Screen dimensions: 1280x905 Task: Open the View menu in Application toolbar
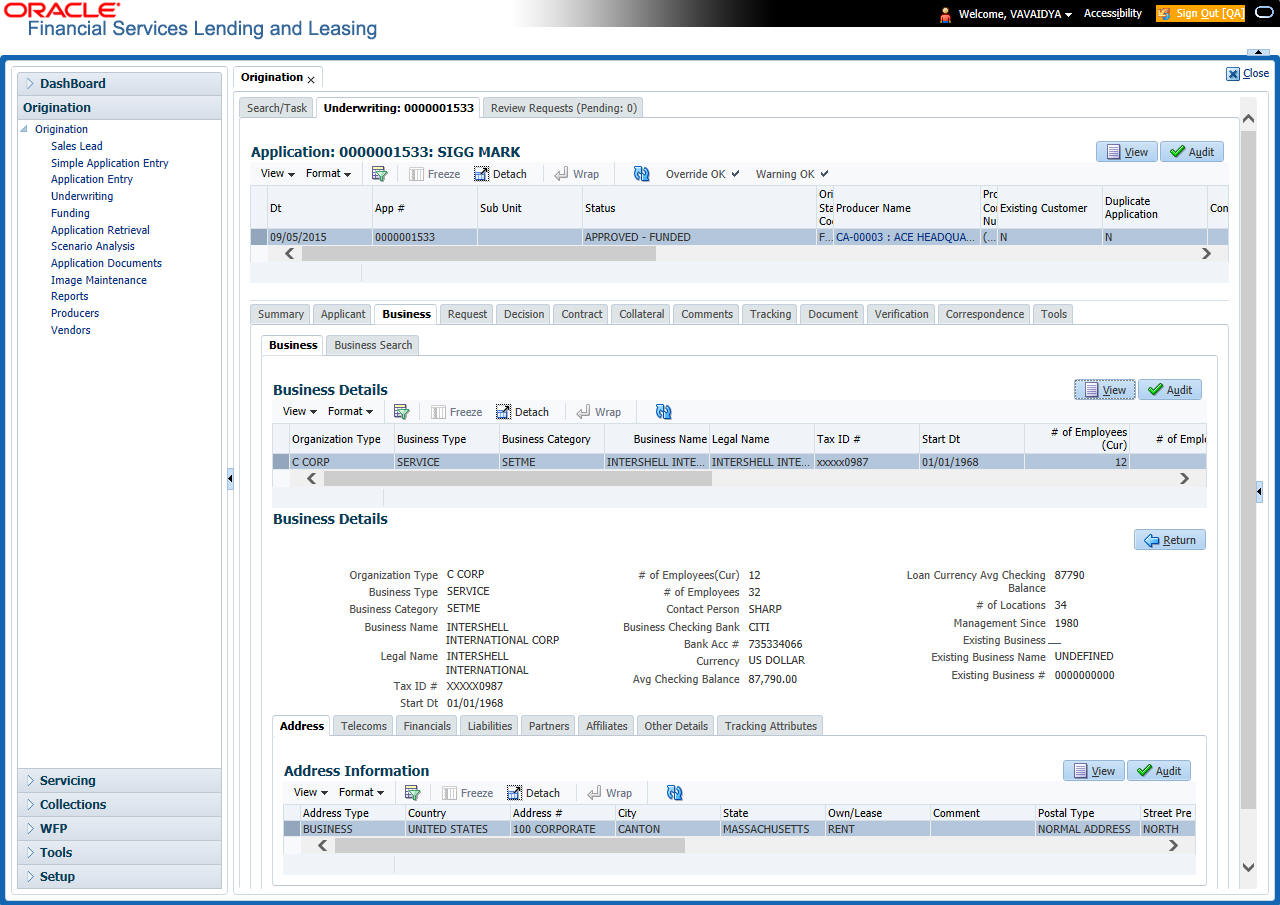click(277, 173)
